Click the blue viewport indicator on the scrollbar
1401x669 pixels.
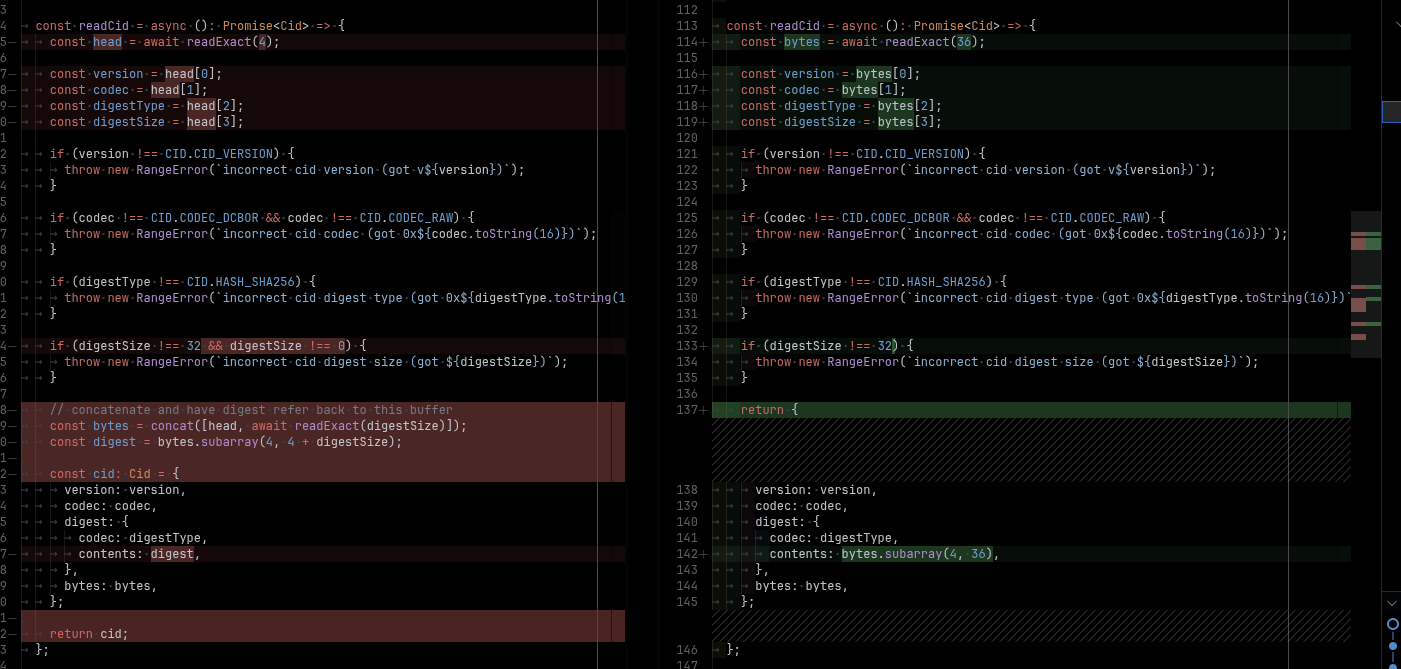(1391, 112)
